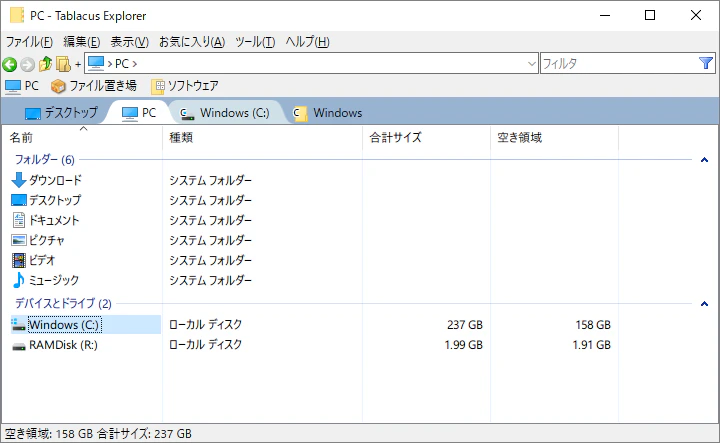
Task: Switch to the デスクトップ tab
Action: tap(61, 112)
